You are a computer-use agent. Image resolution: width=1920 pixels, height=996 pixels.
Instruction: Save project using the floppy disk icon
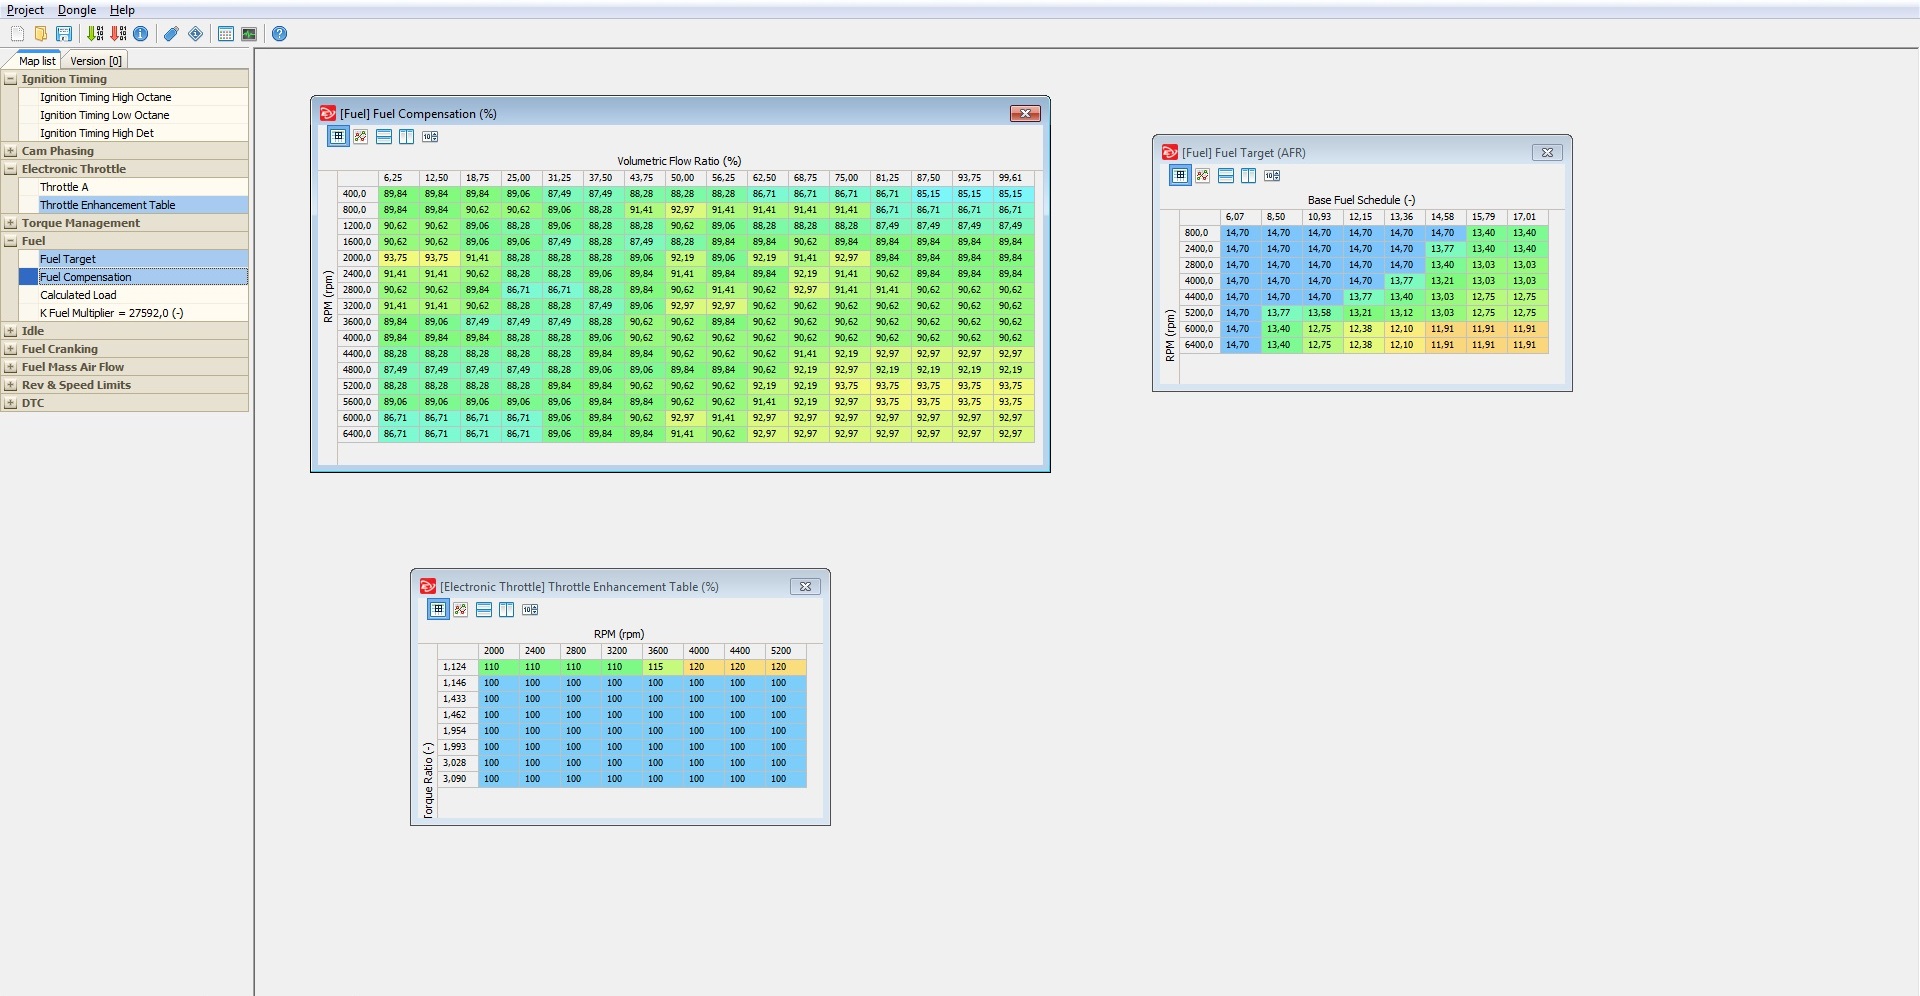click(64, 34)
